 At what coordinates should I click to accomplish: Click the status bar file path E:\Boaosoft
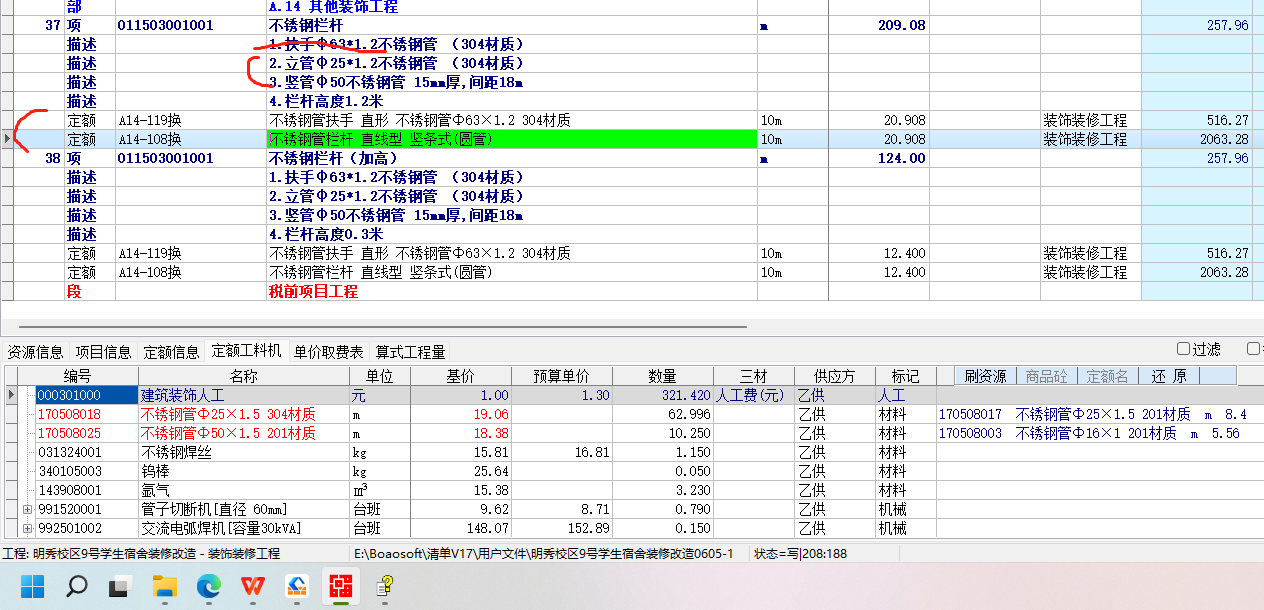[544, 553]
